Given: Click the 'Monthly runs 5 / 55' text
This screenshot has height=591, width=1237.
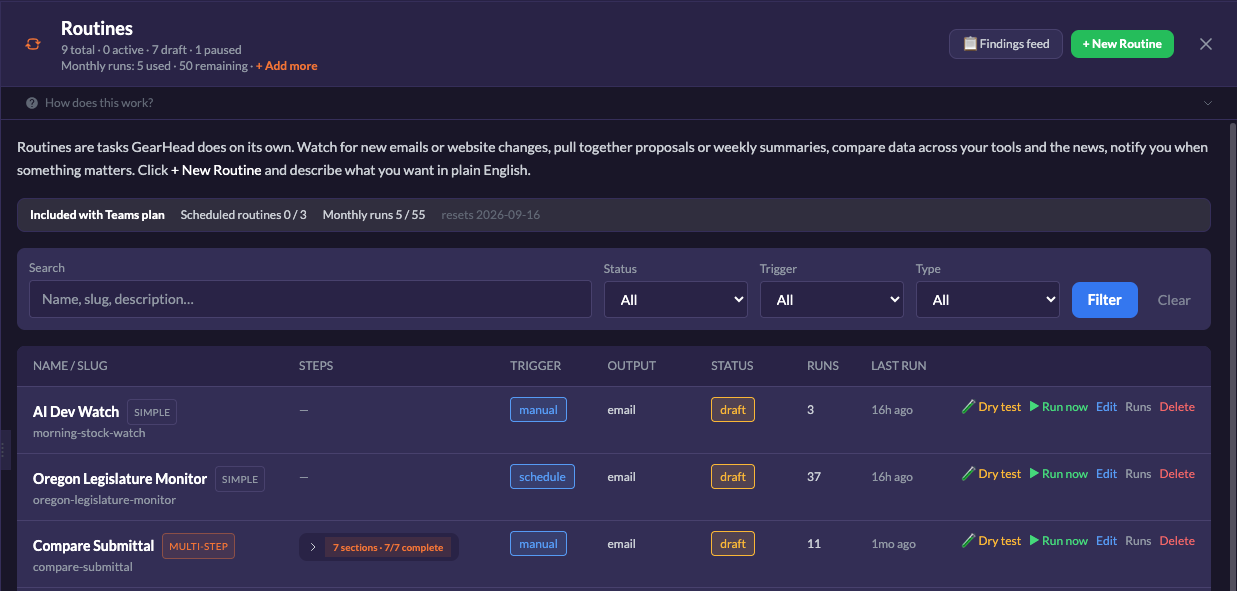Looking at the screenshot, I should pyautogui.click(x=374, y=215).
